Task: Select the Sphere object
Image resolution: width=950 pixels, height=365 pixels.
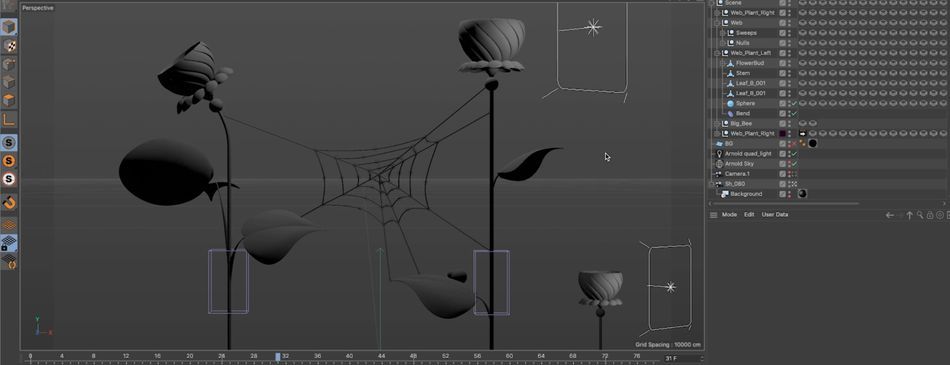Action: point(745,104)
